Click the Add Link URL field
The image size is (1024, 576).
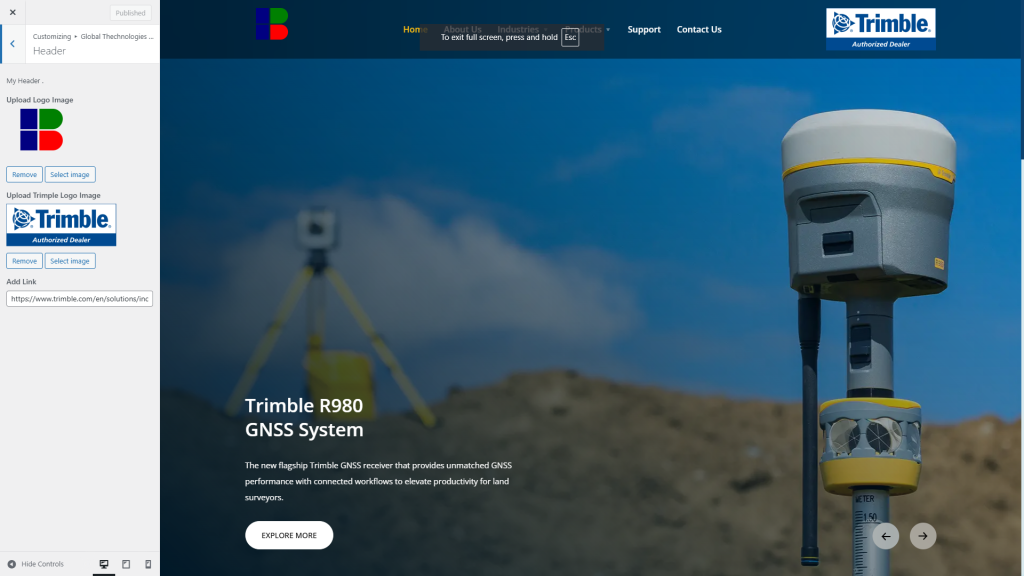(x=80, y=298)
